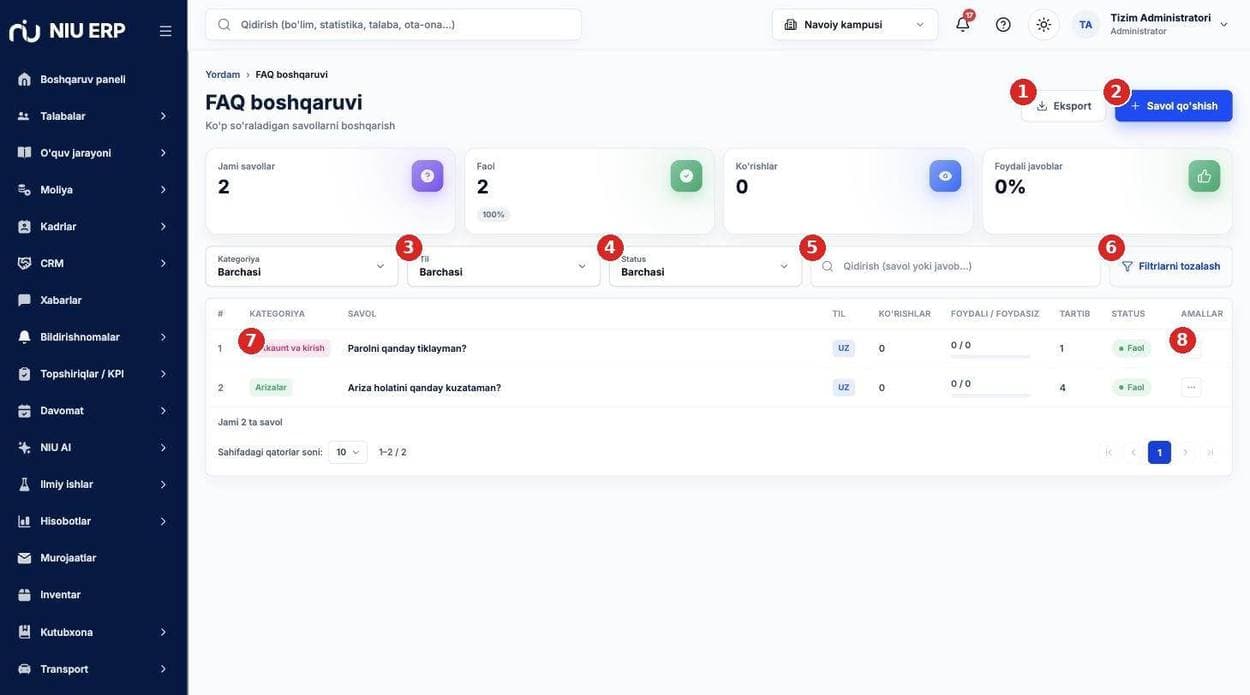Click the Savol qo'shish button

(x=1173, y=106)
